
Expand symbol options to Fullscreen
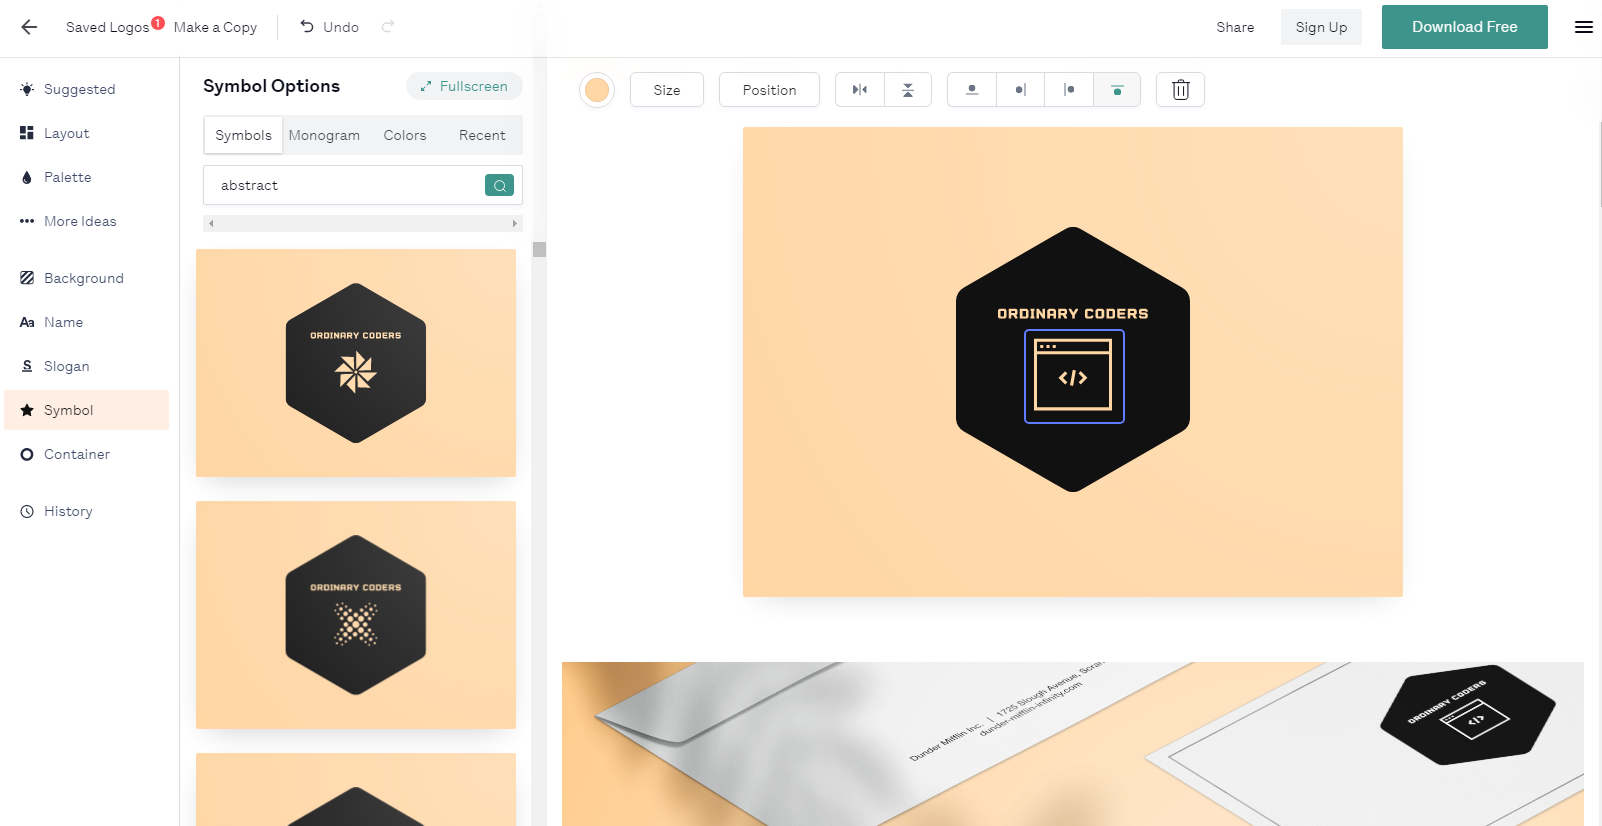[x=464, y=86]
